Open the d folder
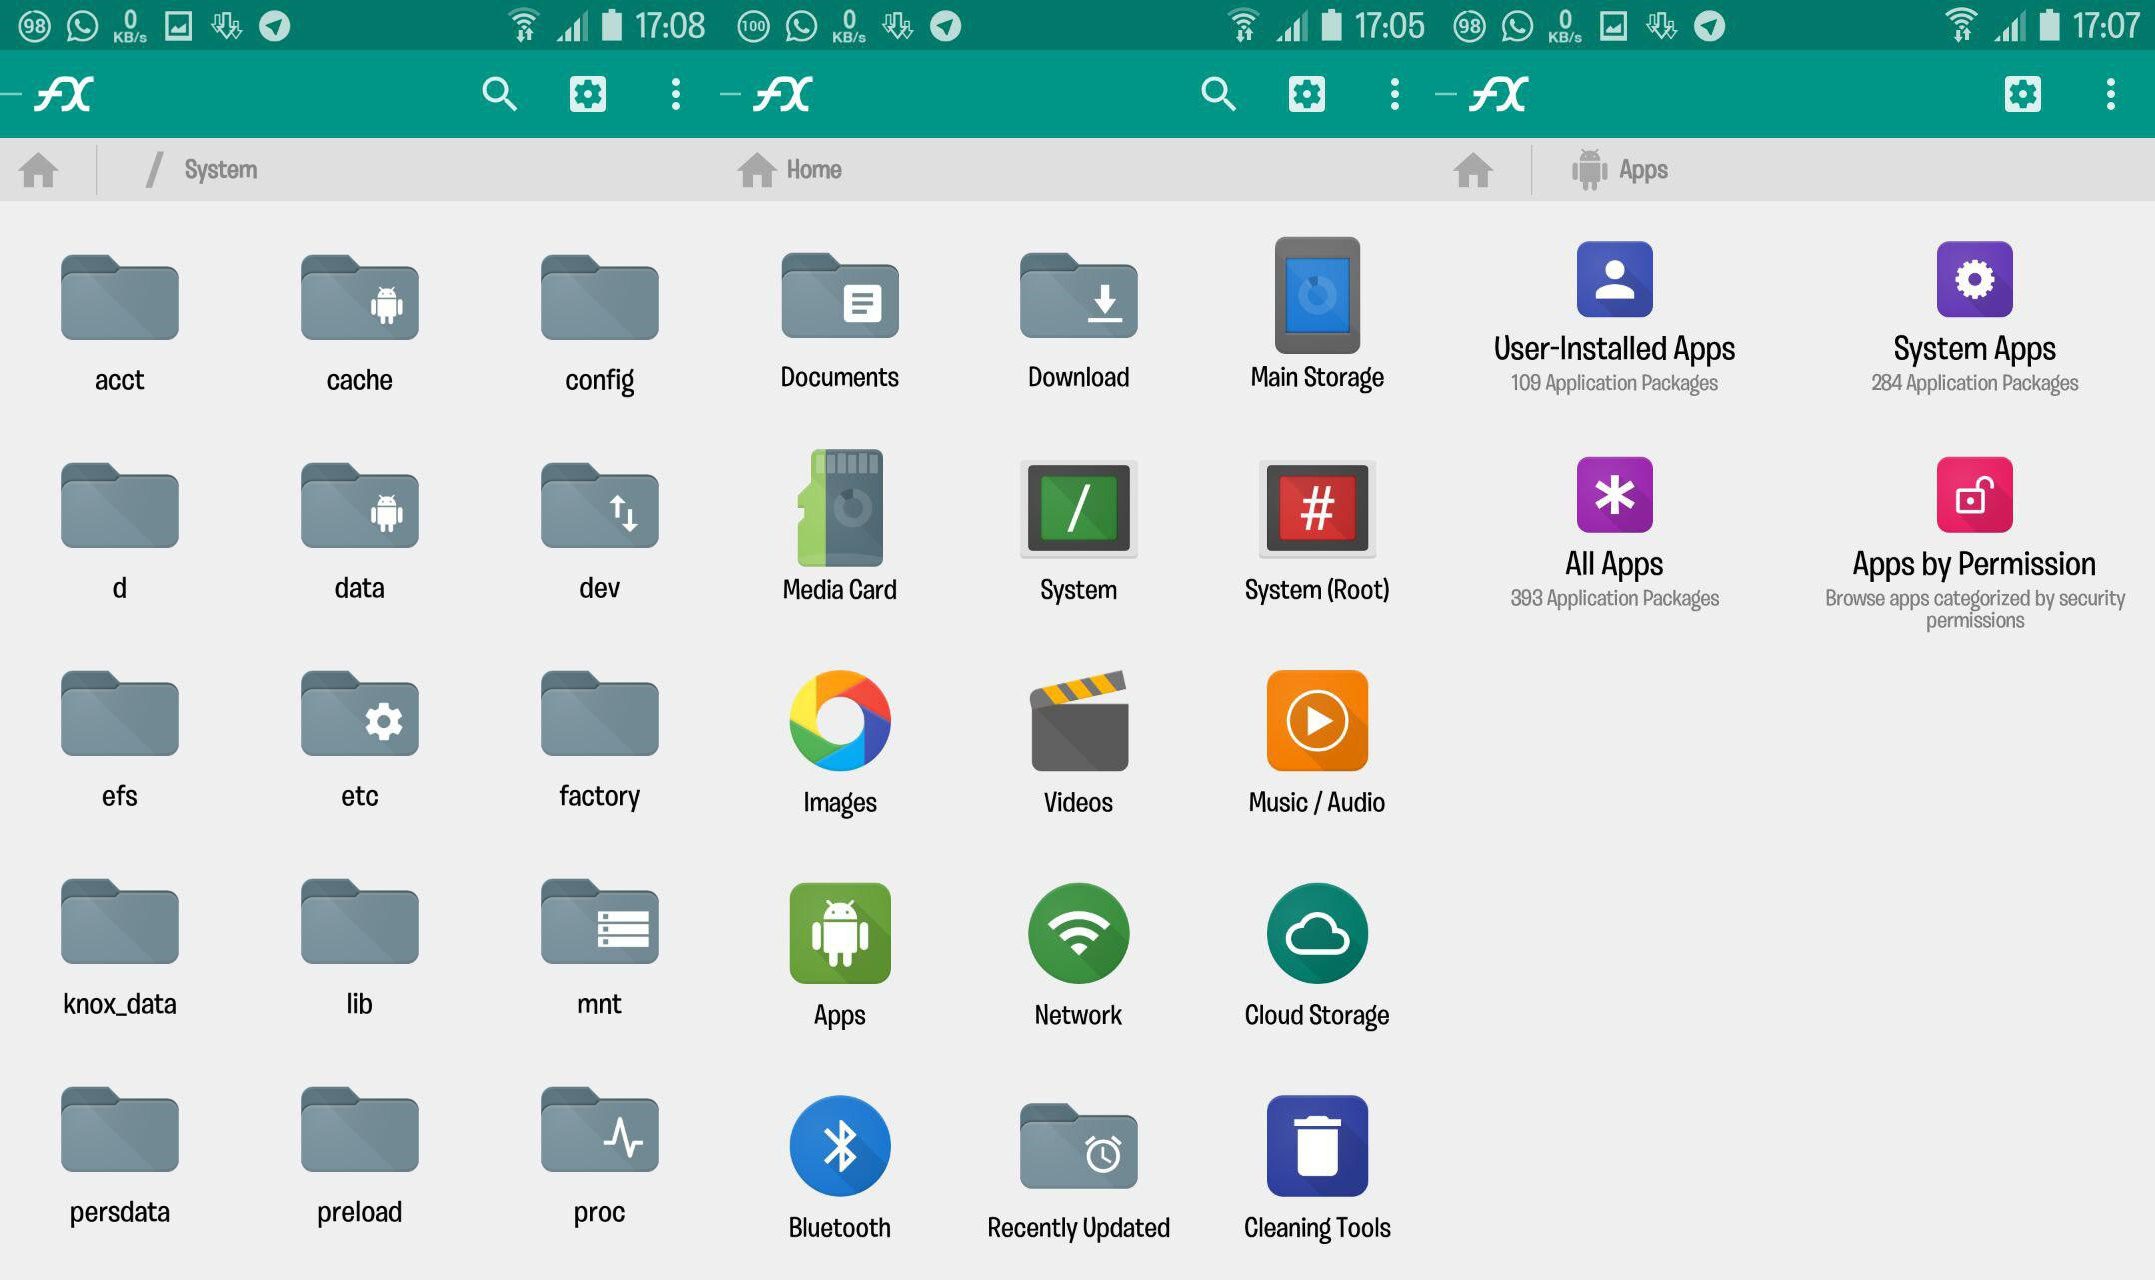 (x=119, y=506)
